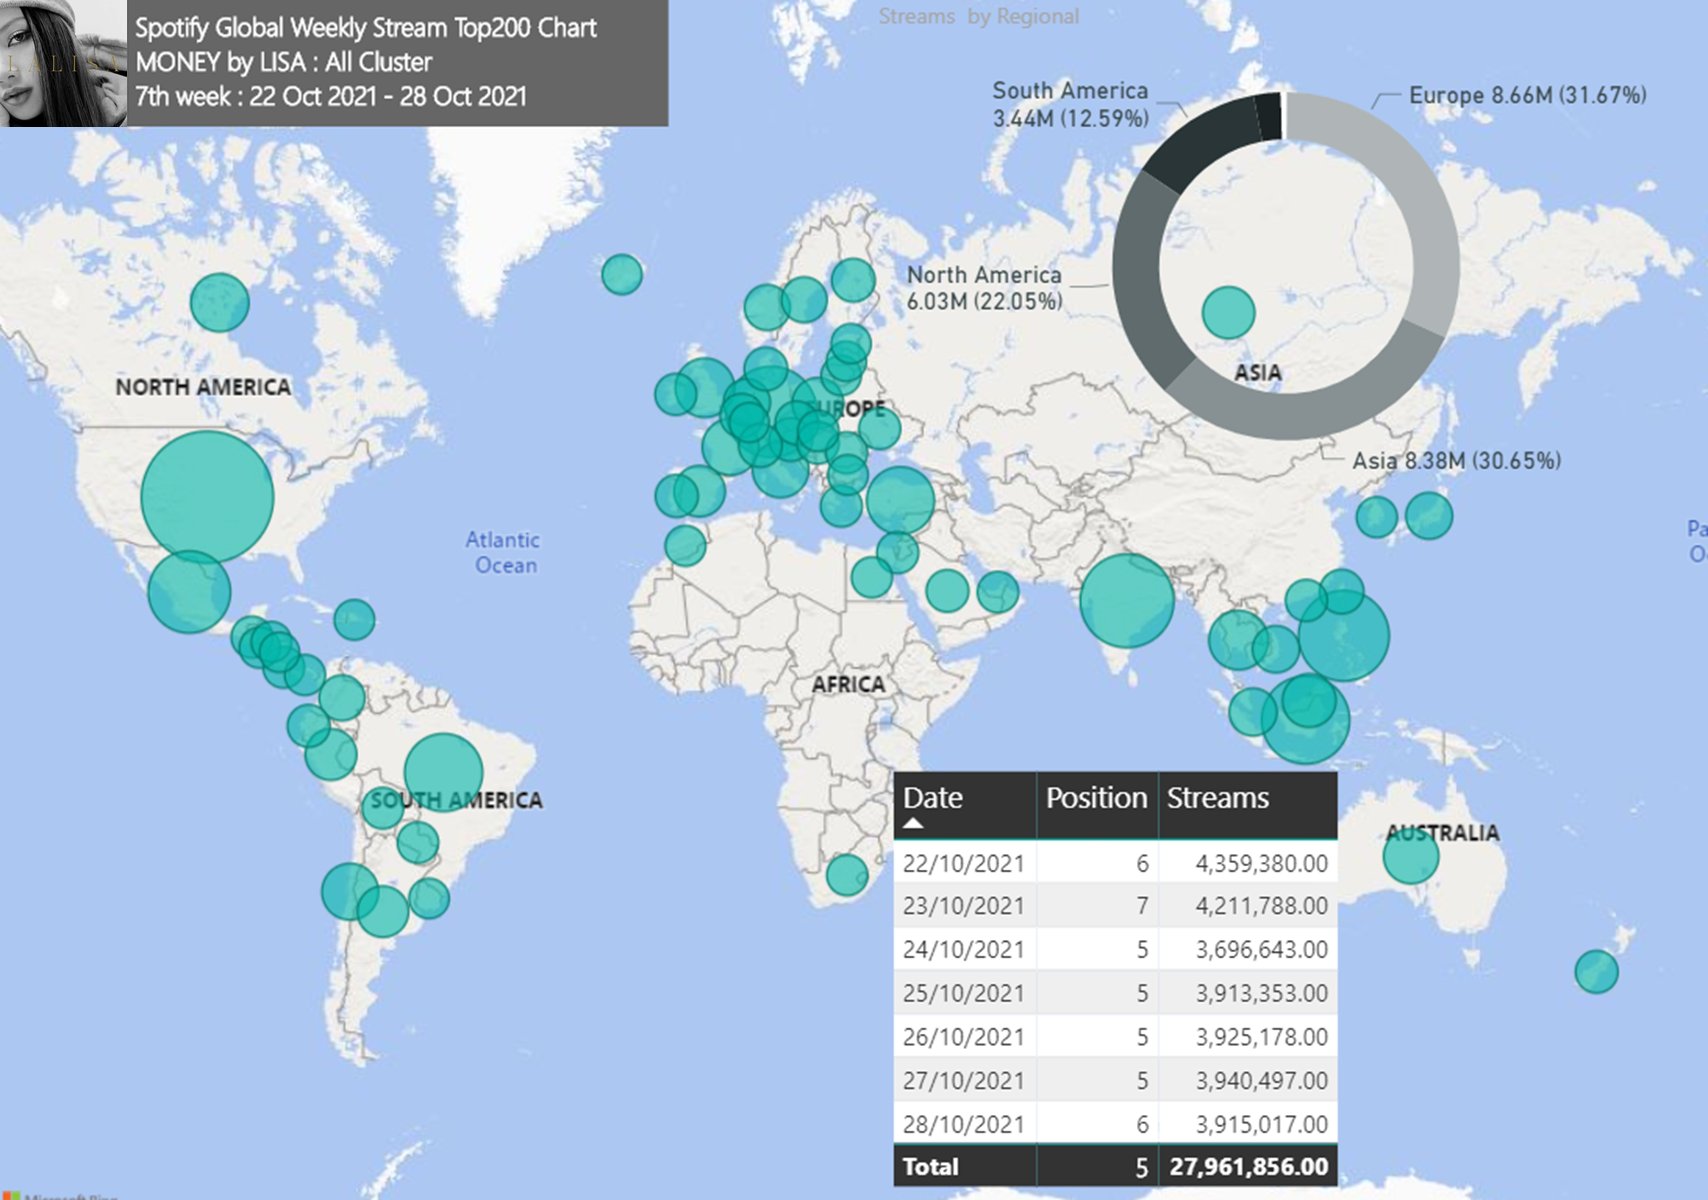This screenshot has height=1200, width=1708.
Task: Click the Turkey bubble
Action: coord(900,500)
